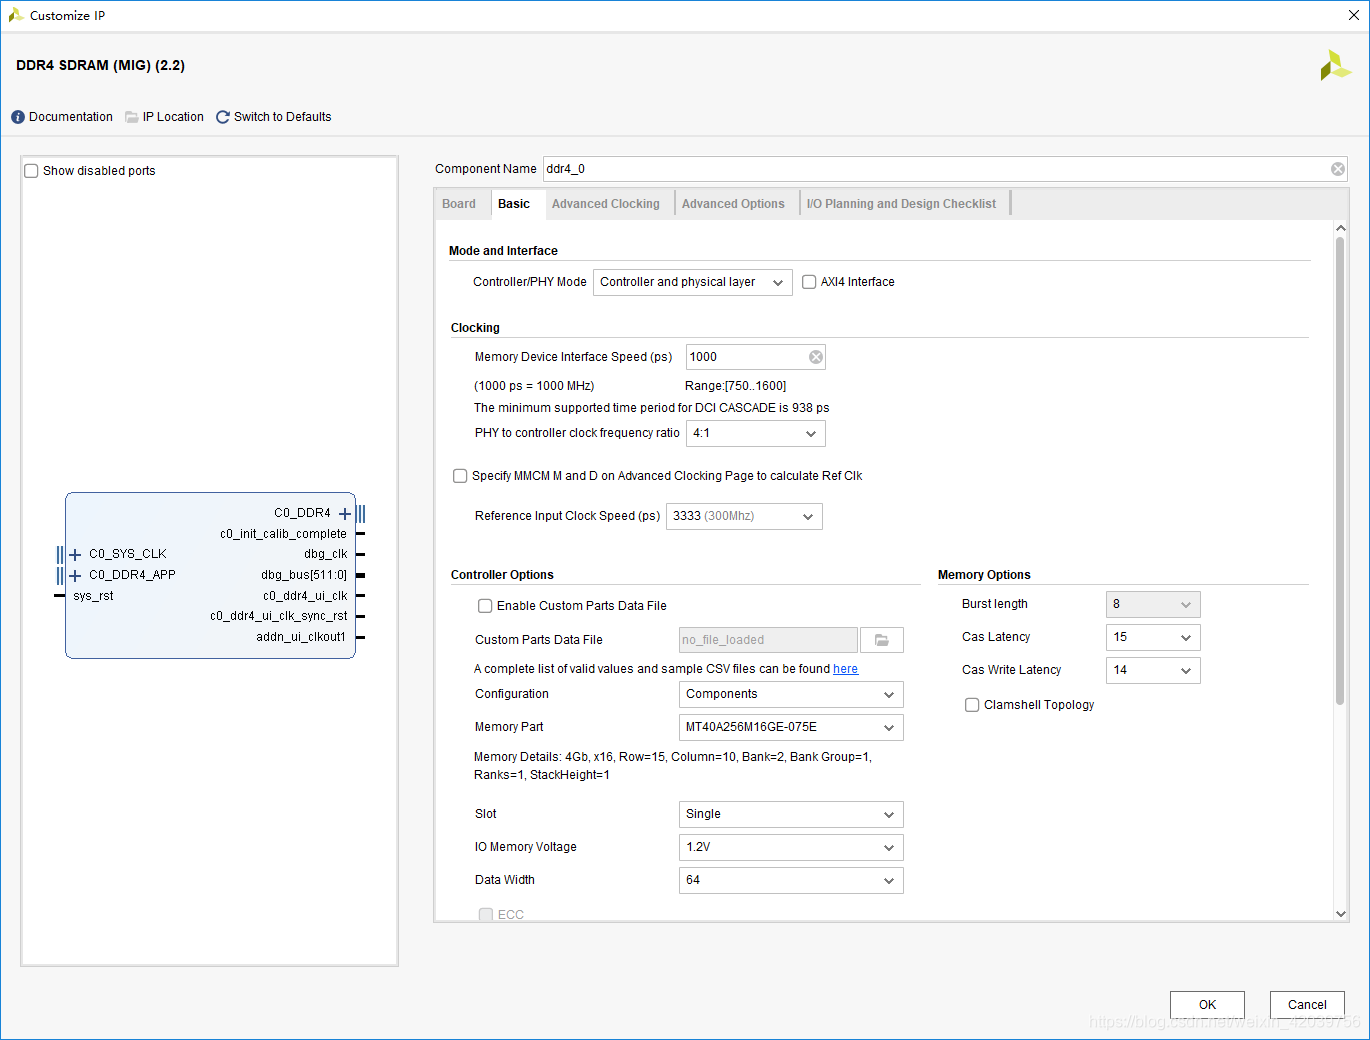Viewport: 1370px width, 1040px height.
Task: Click the Custom Parts Data File text field
Action: pyautogui.click(x=768, y=640)
